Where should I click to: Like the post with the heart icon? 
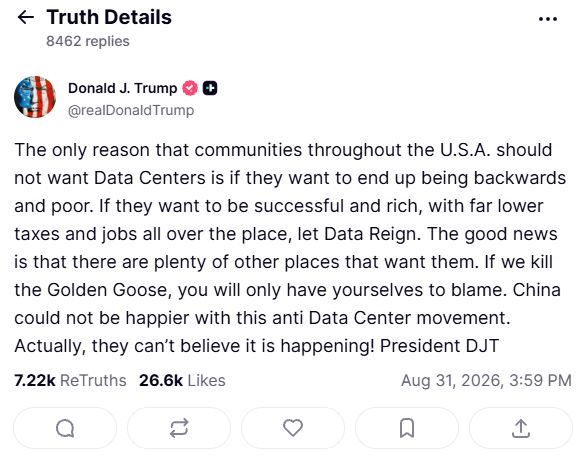pyautogui.click(x=293, y=428)
